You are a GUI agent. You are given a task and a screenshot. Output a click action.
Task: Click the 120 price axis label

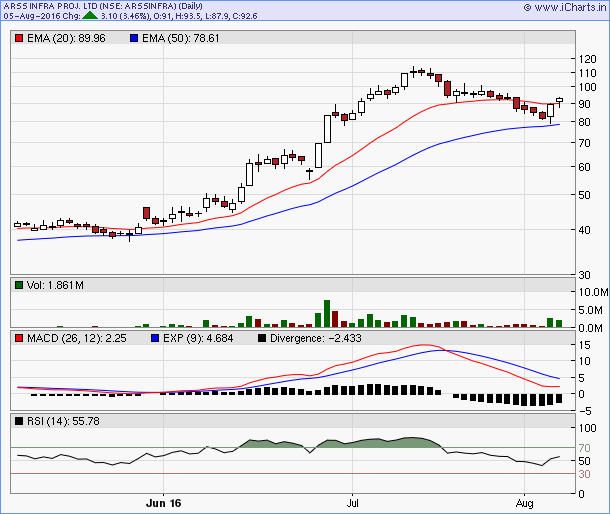(587, 59)
